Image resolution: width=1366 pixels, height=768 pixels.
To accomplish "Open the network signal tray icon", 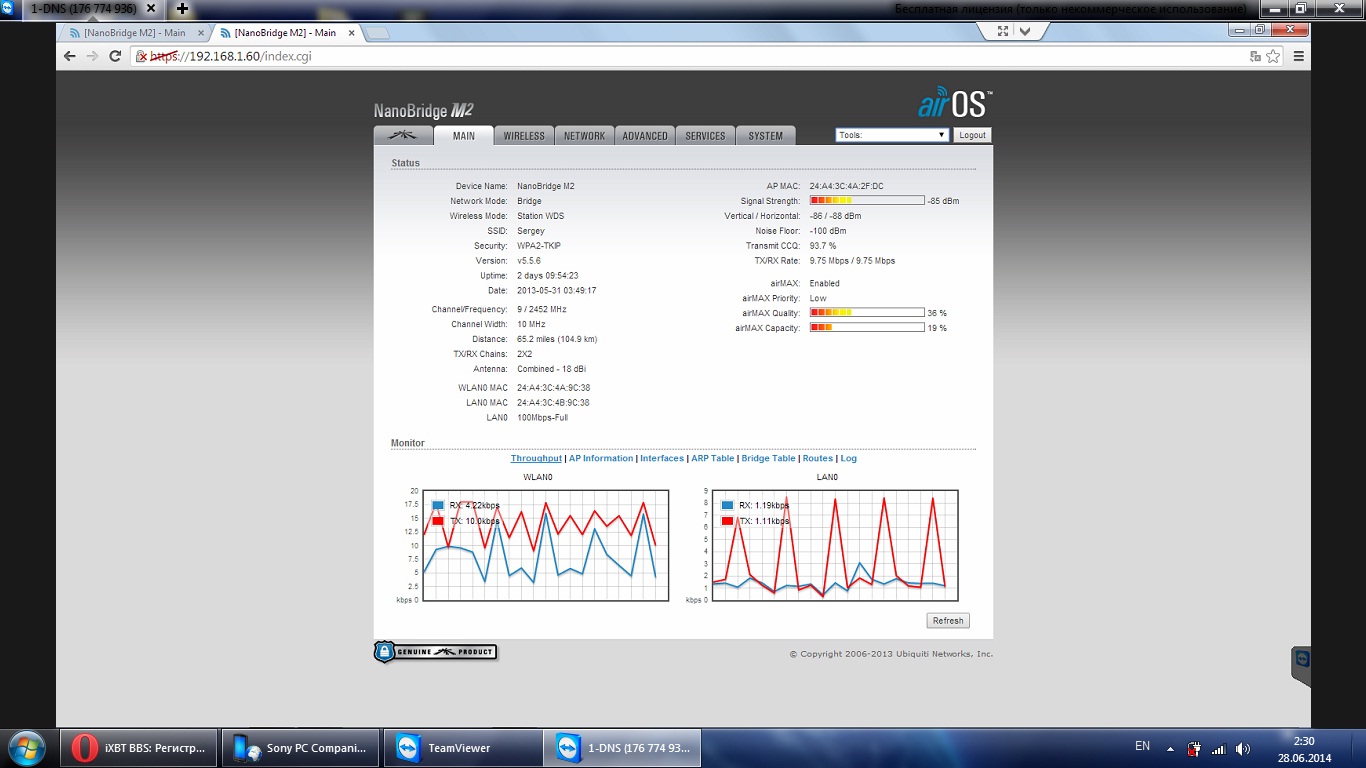I will coord(1218,748).
